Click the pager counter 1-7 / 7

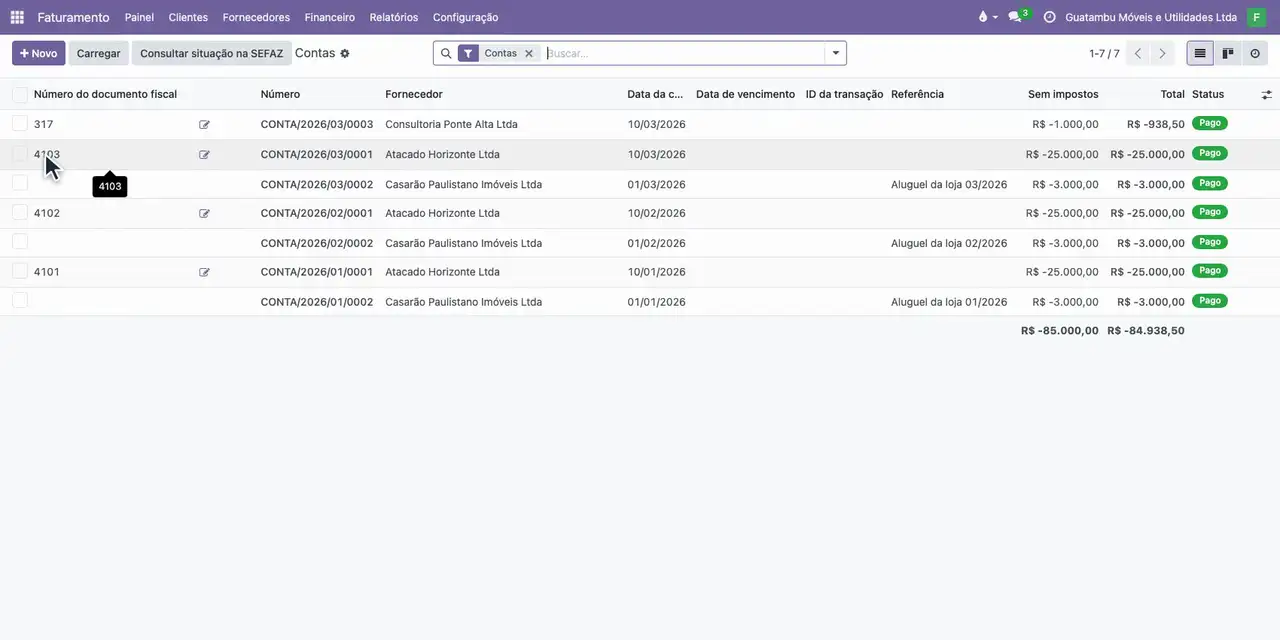tap(1104, 53)
